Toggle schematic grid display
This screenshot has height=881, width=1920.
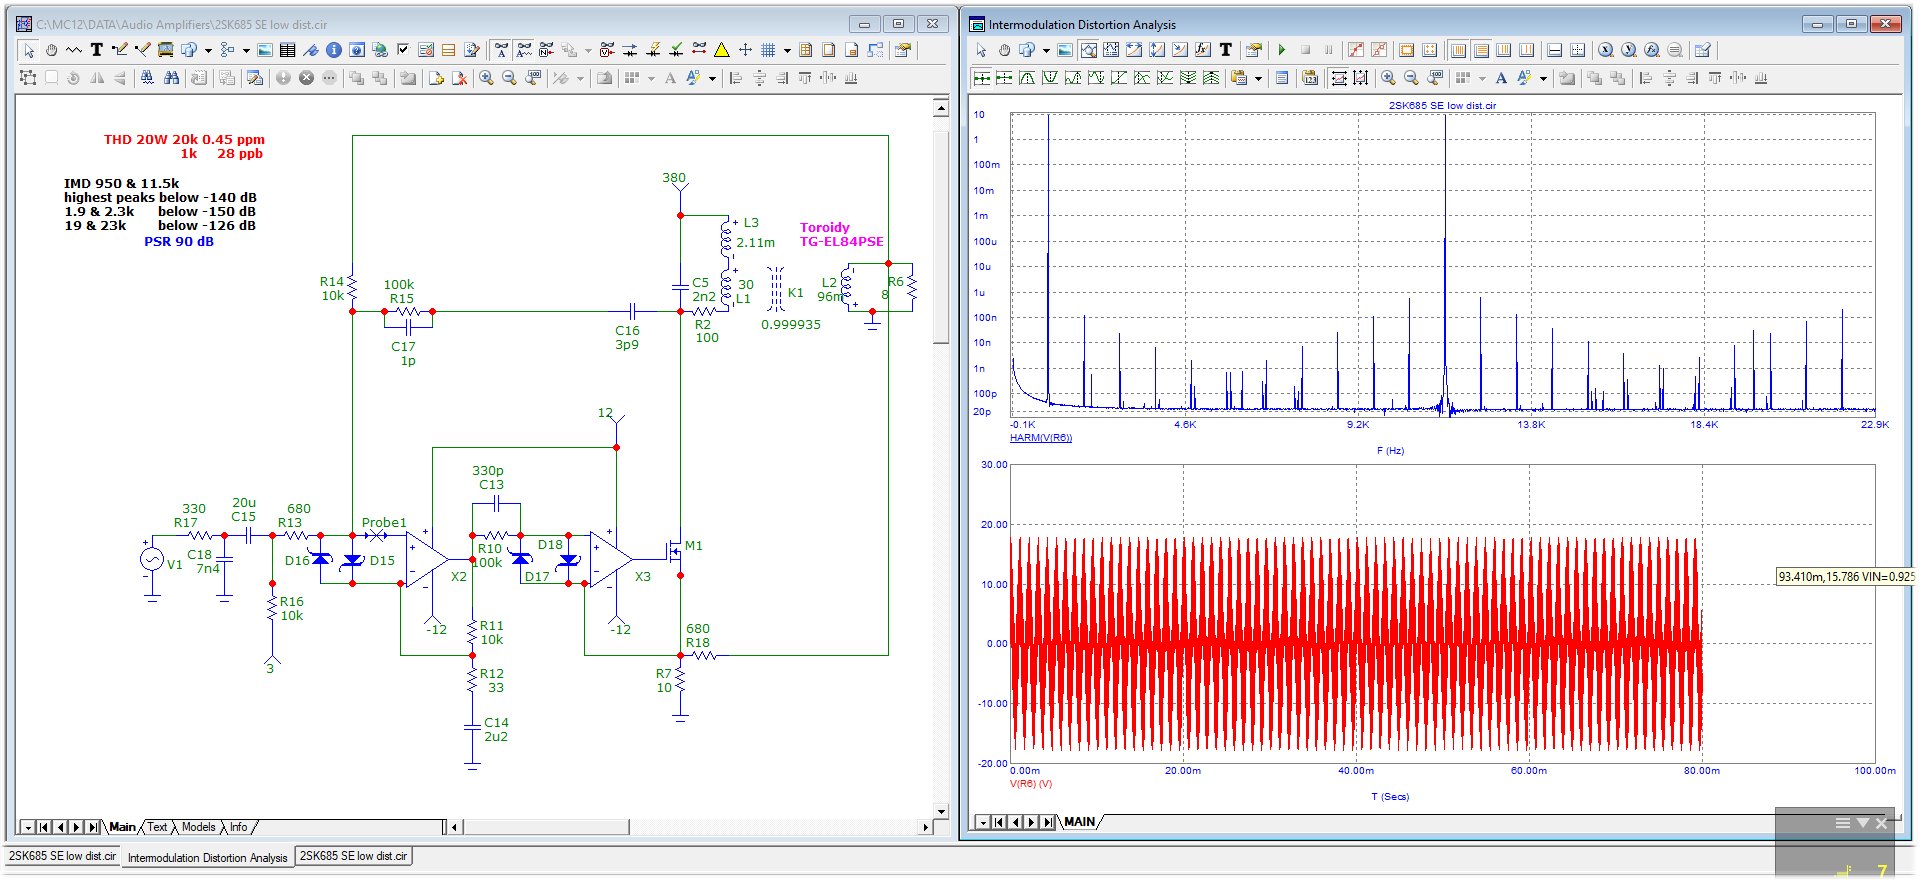pyautogui.click(x=768, y=50)
